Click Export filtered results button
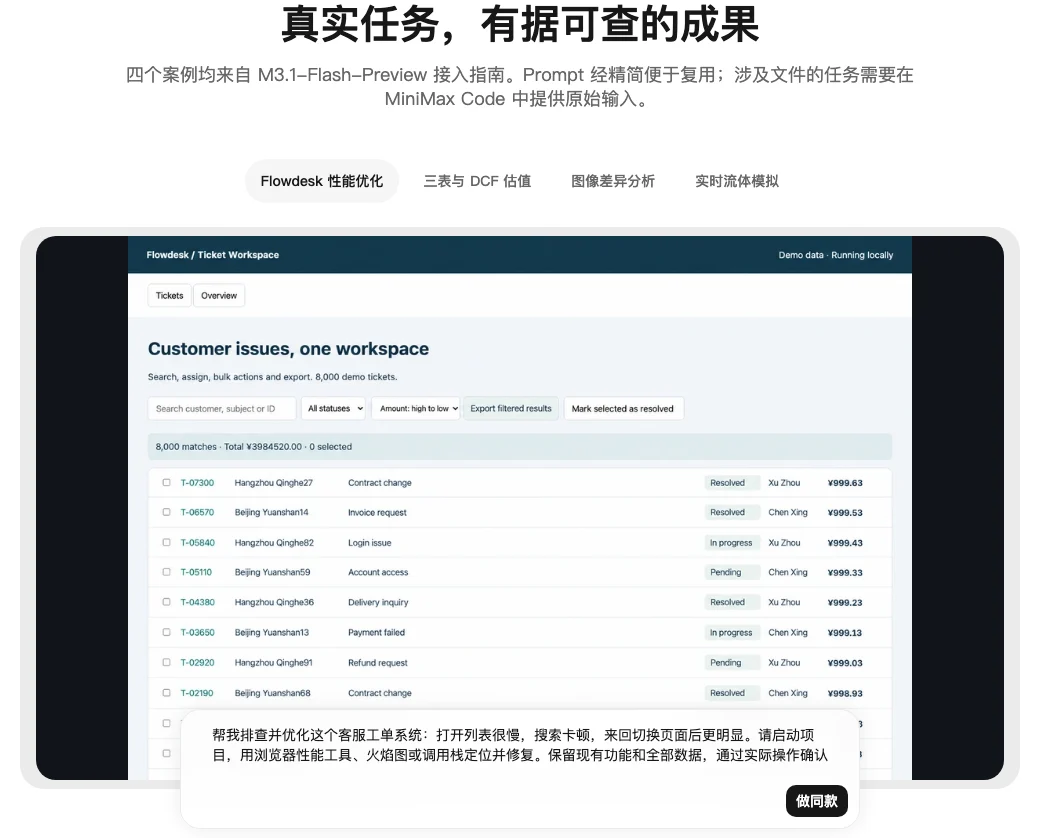Viewport: 1040px width, 838px height. point(511,409)
